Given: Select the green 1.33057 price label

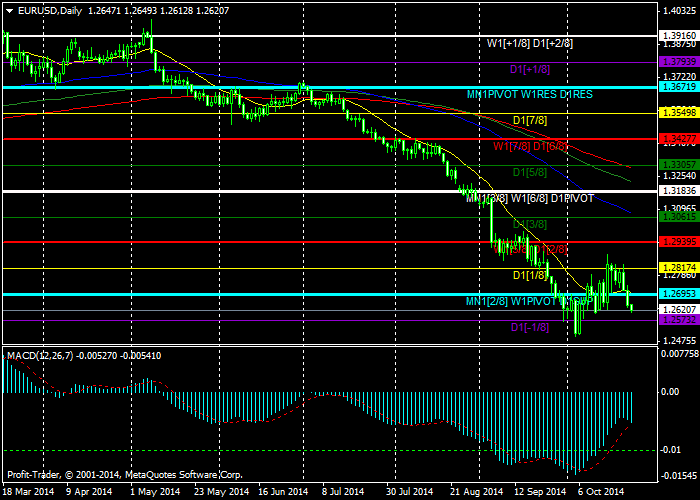Looking at the screenshot, I should click(x=679, y=165).
